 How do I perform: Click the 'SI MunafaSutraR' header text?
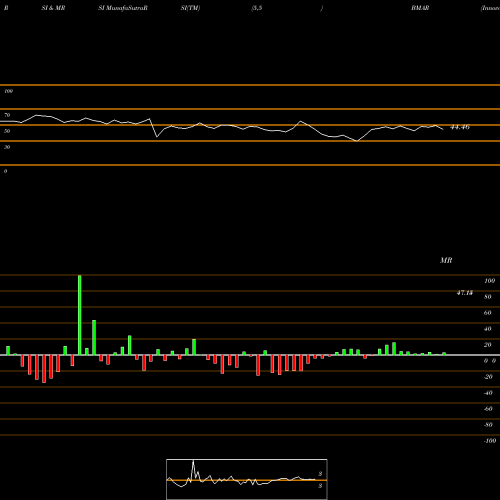pyautogui.click(x=123, y=8)
